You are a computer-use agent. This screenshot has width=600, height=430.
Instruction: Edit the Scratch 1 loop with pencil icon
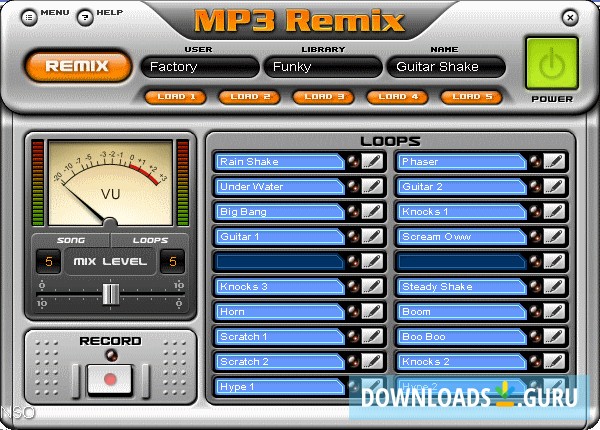372,337
